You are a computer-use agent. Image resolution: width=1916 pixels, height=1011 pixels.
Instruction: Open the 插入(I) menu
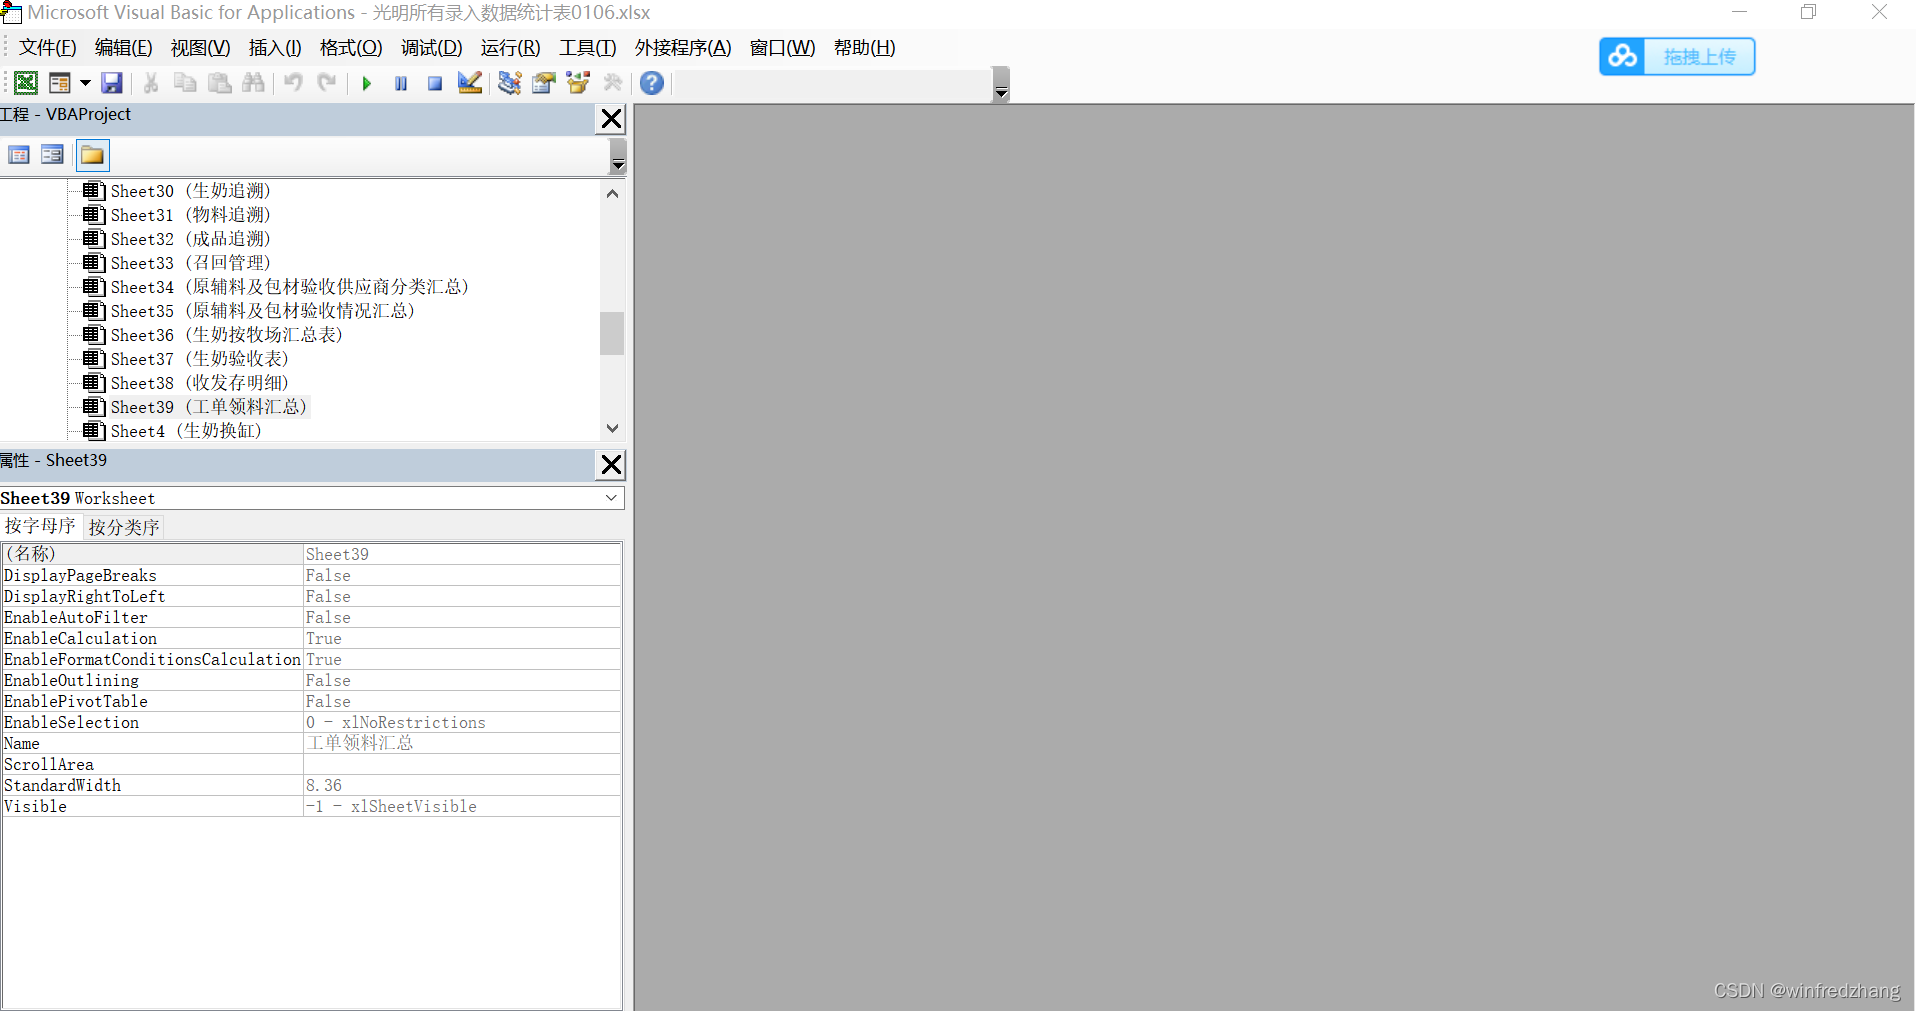pyautogui.click(x=275, y=48)
